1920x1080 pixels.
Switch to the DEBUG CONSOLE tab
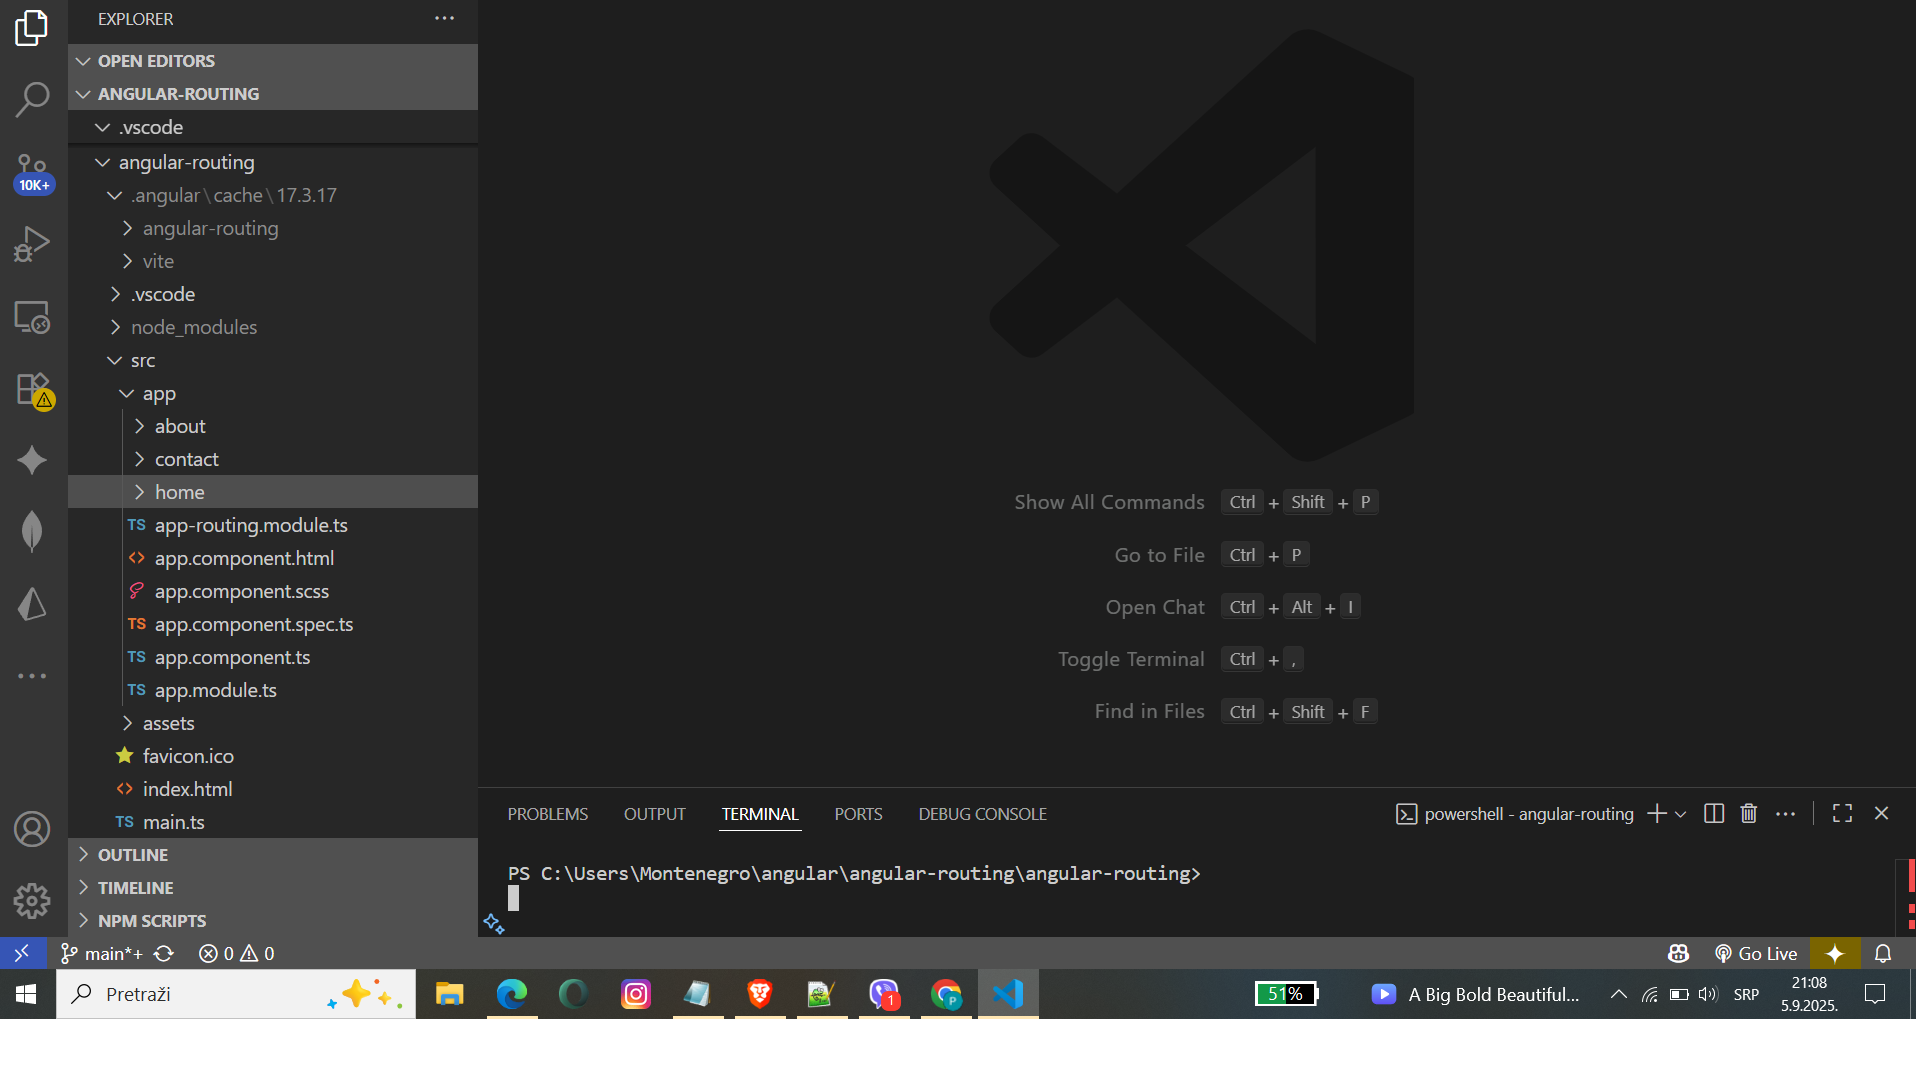(982, 814)
